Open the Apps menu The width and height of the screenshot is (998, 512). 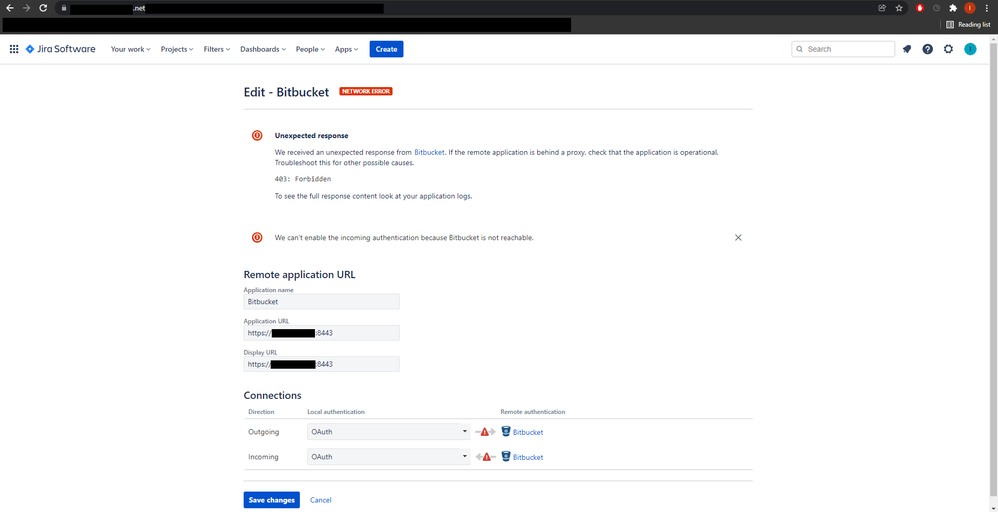(347, 49)
